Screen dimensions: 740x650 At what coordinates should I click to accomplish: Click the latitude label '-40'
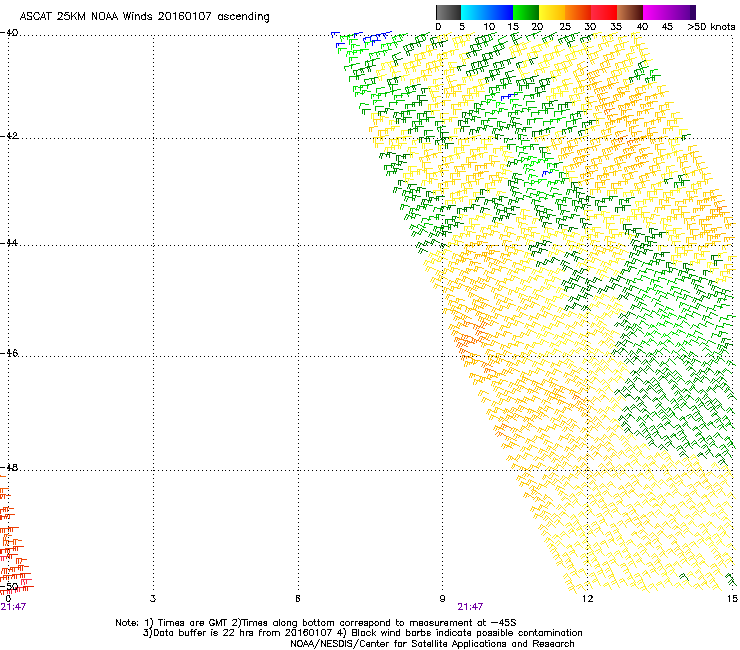[x=9, y=33]
